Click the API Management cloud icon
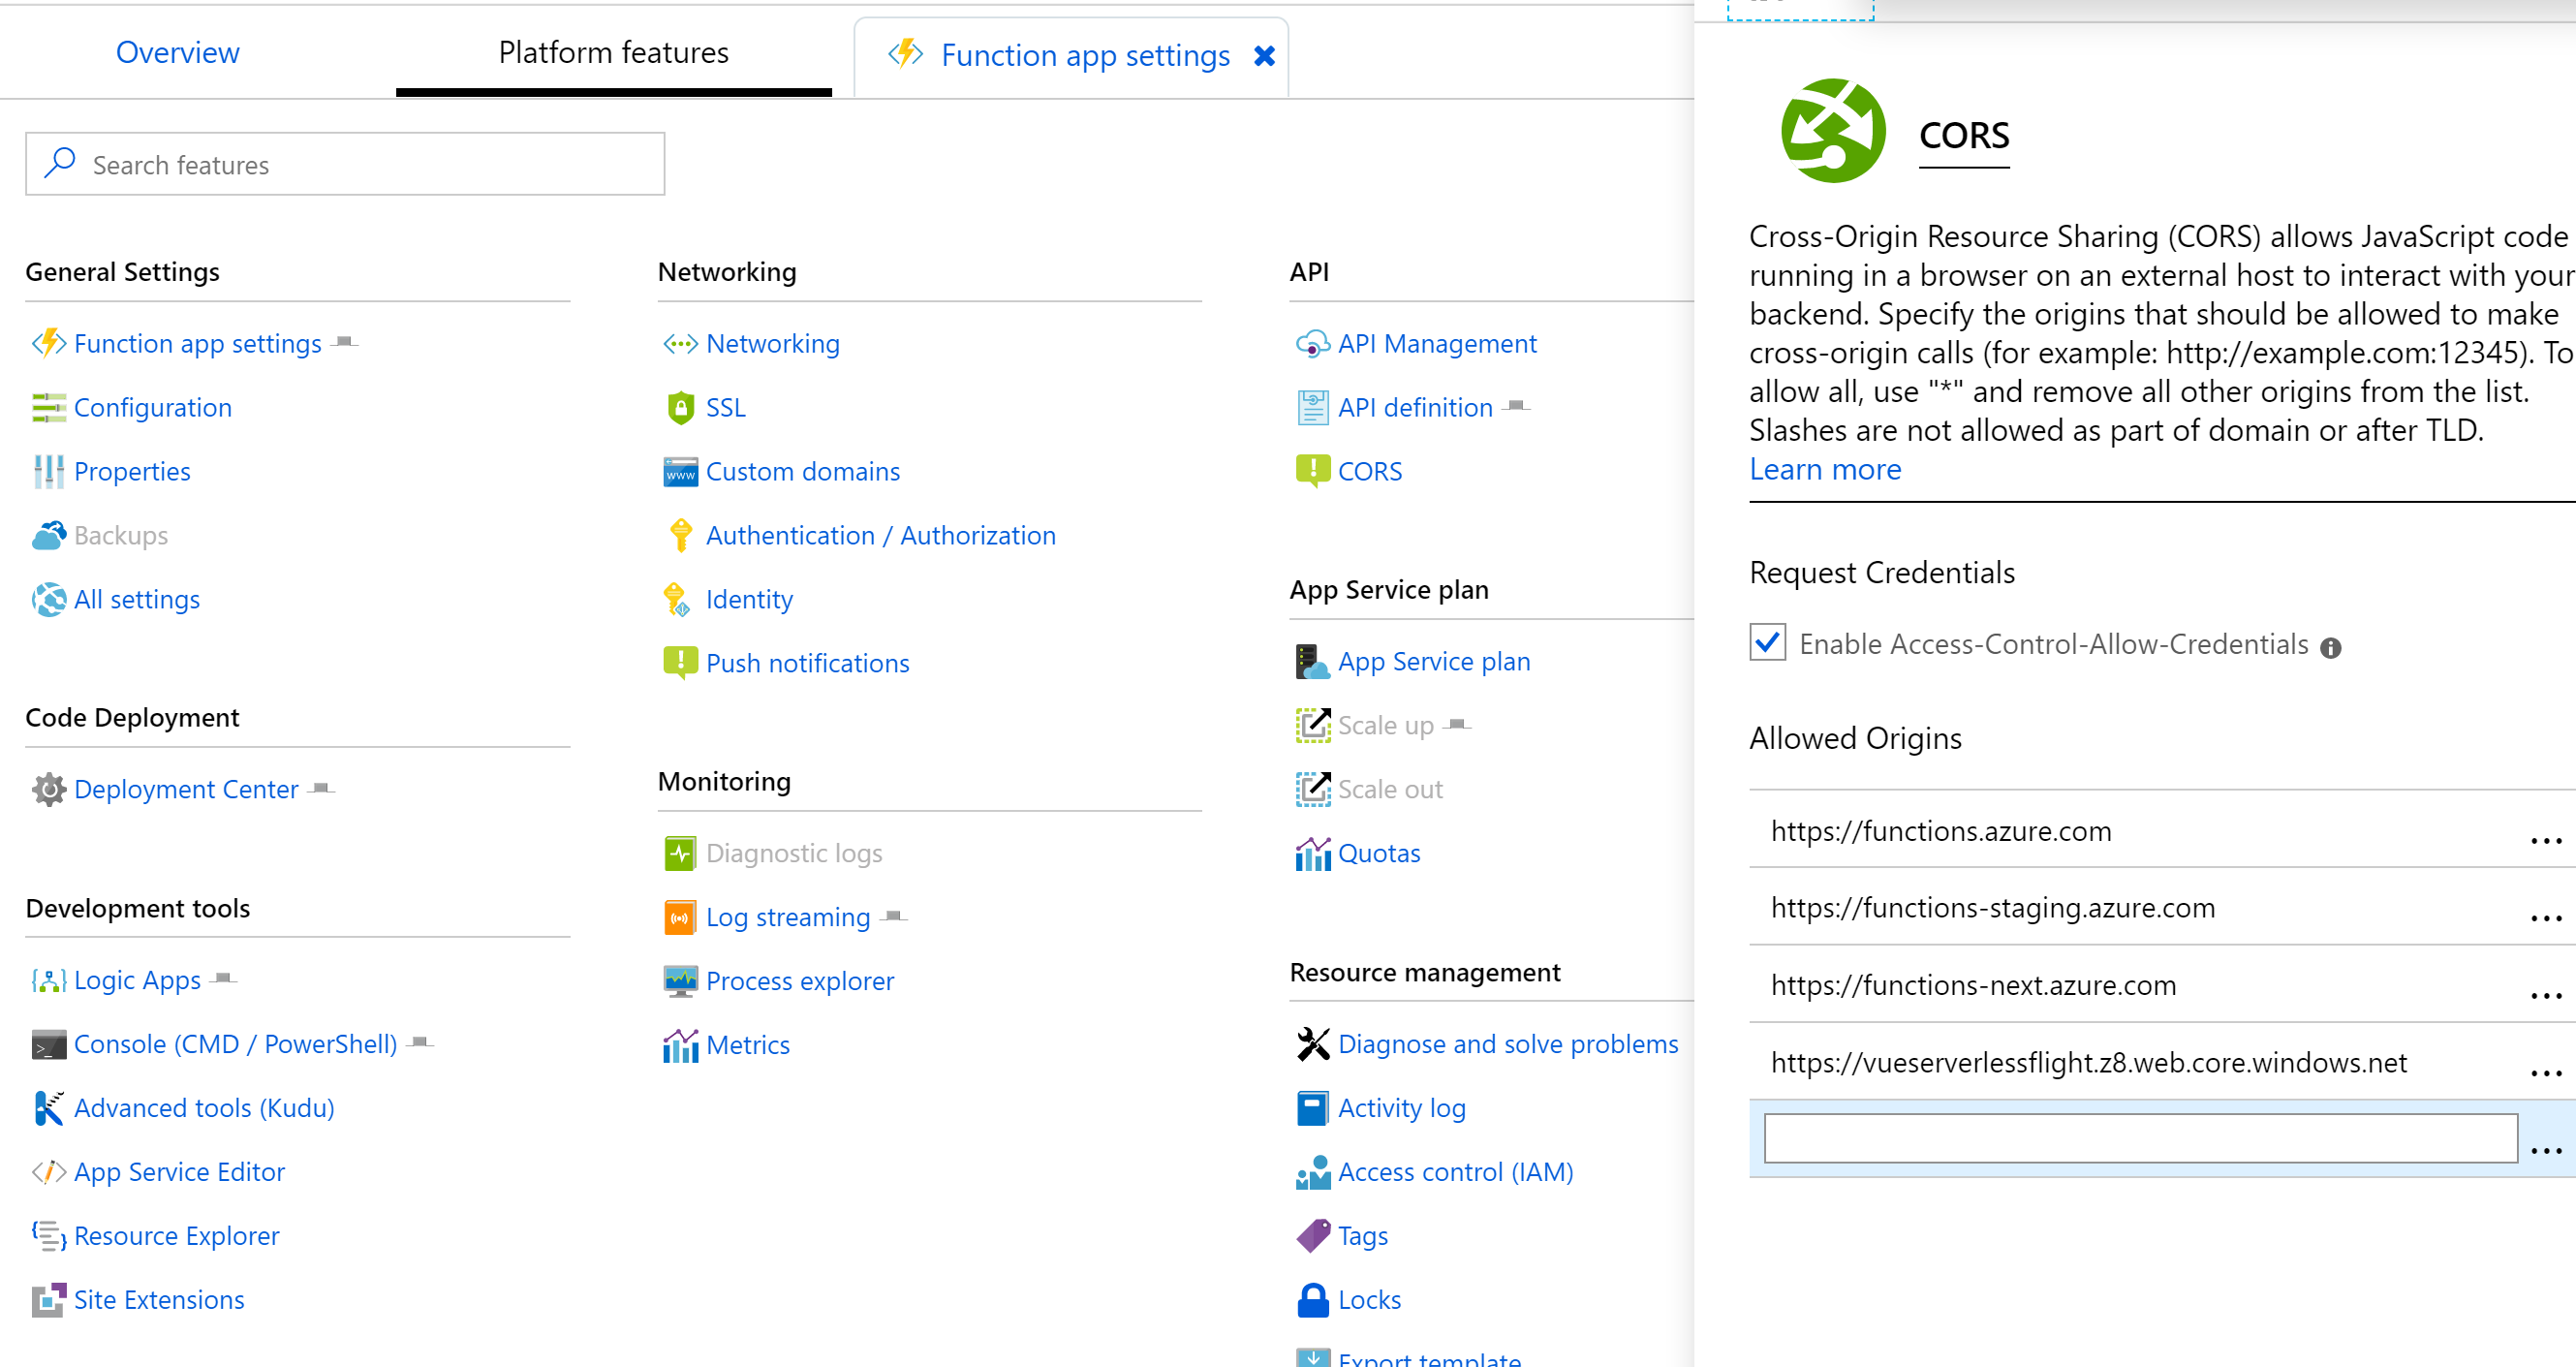This screenshot has width=2576, height=1367. [1312, 343]
